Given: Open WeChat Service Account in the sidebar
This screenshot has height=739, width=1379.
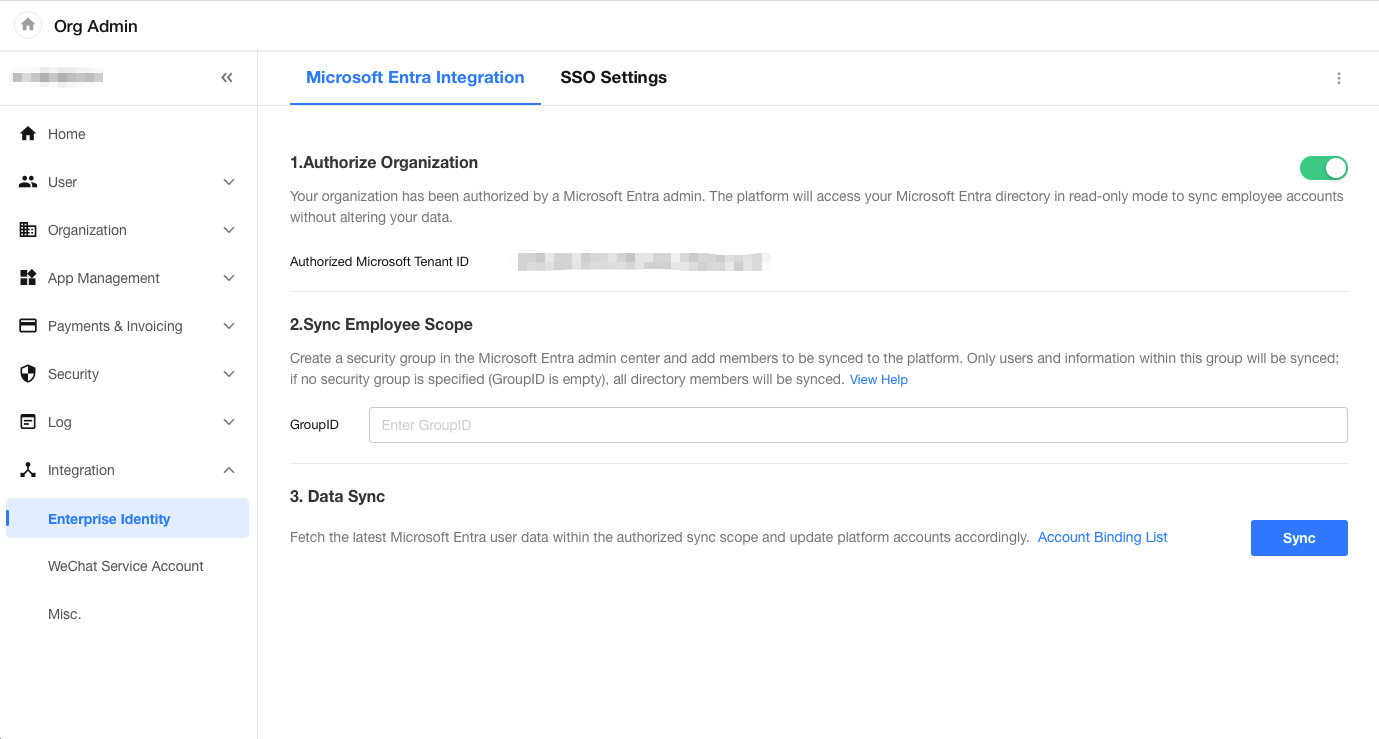Looking at the screenshot, I should pyautogui.click(x=126, y=566).
